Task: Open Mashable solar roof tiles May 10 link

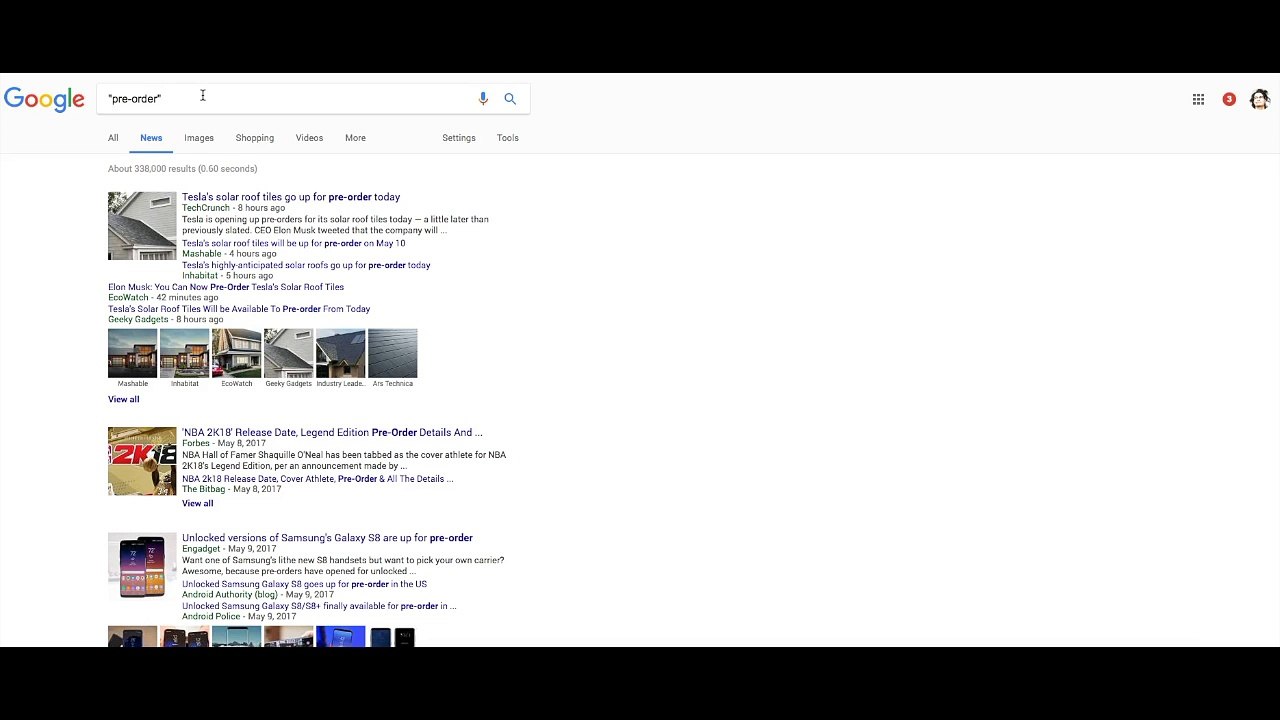Action: [x=294, y=243]
